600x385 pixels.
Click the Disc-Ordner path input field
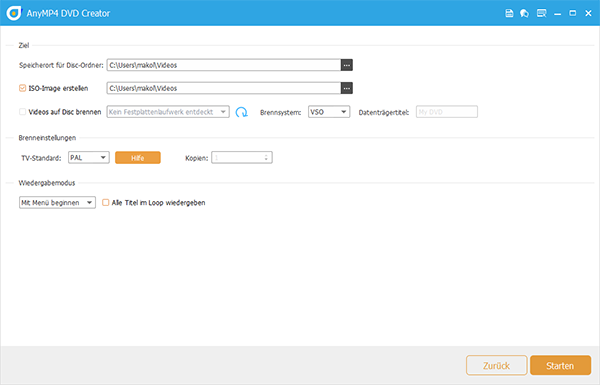[x=224, y=65]
